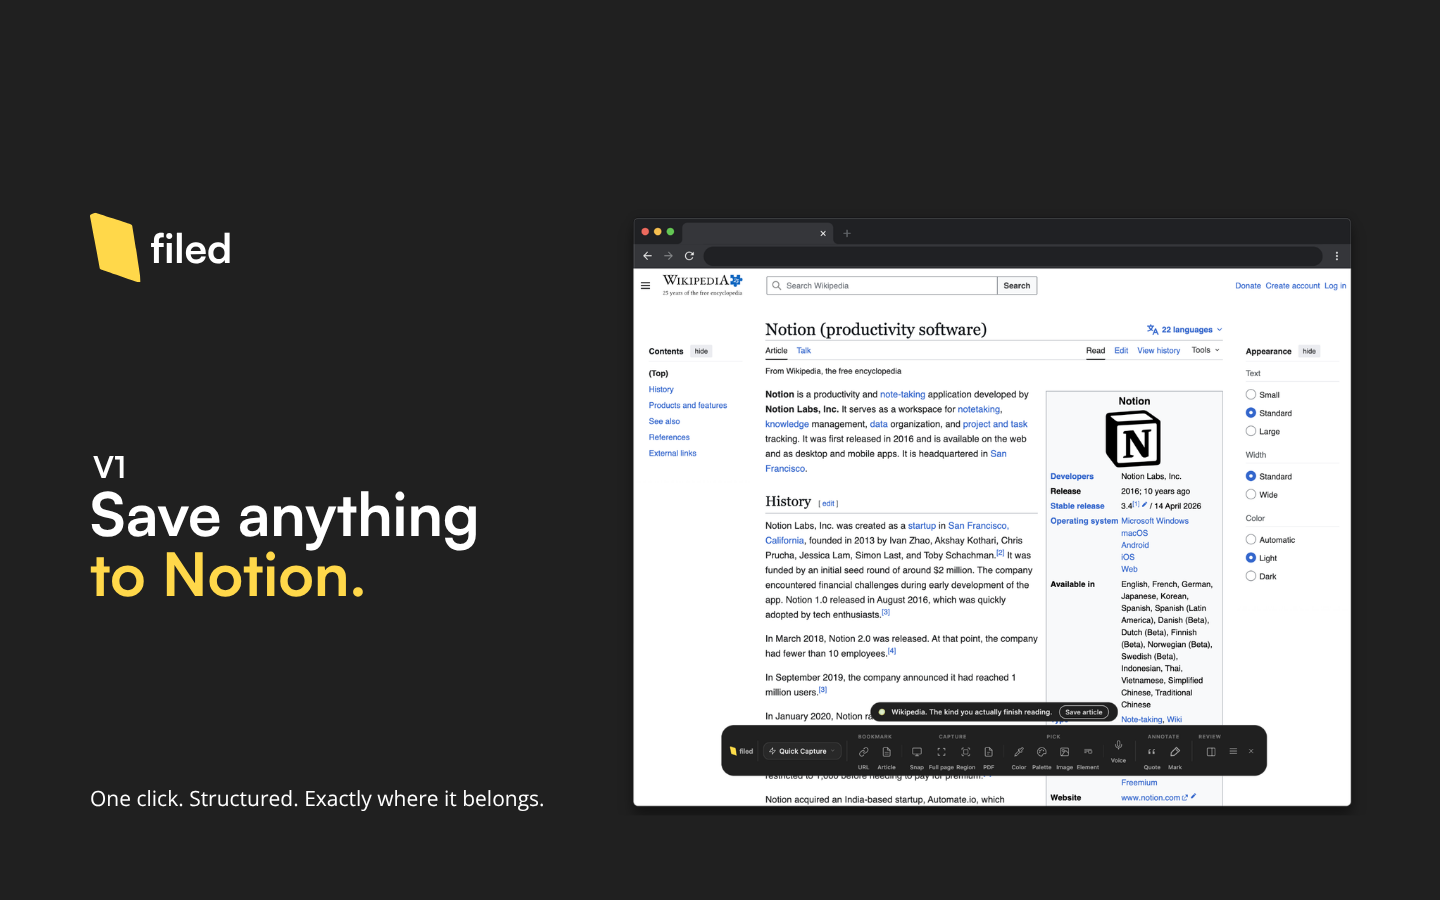Jump to Products and features section
The image size is (1440, 900).
pos(688,406)
